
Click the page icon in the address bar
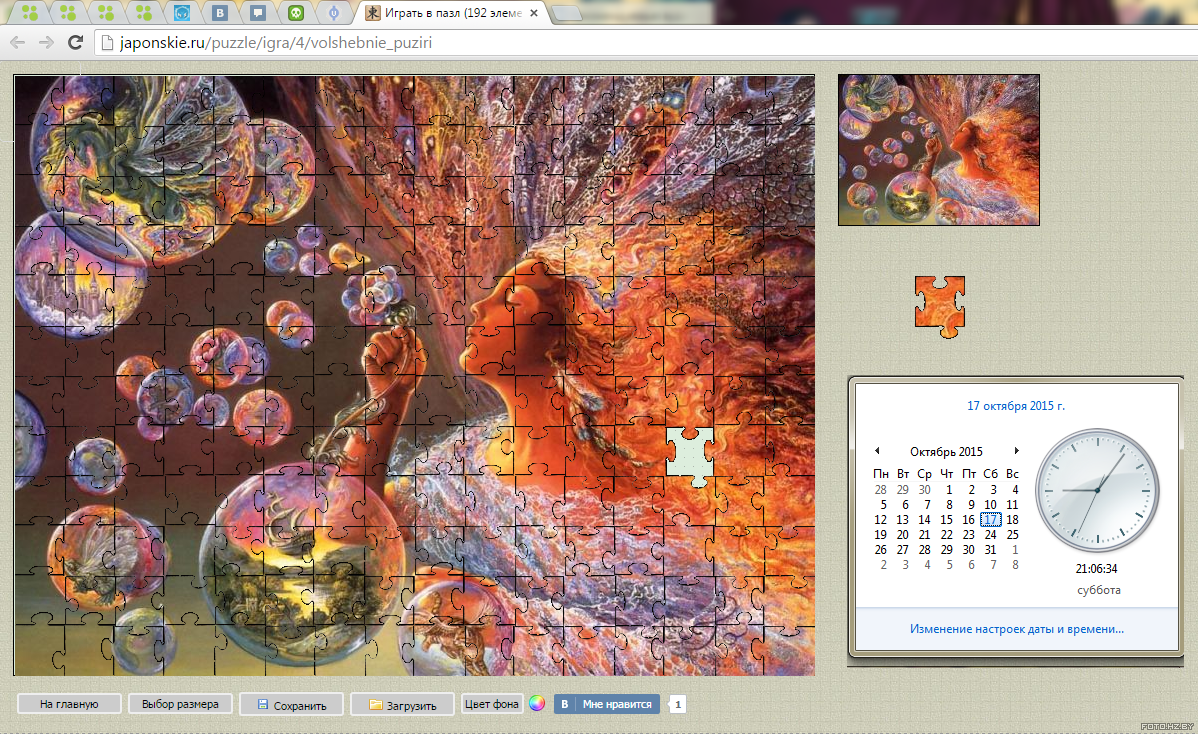107,43
